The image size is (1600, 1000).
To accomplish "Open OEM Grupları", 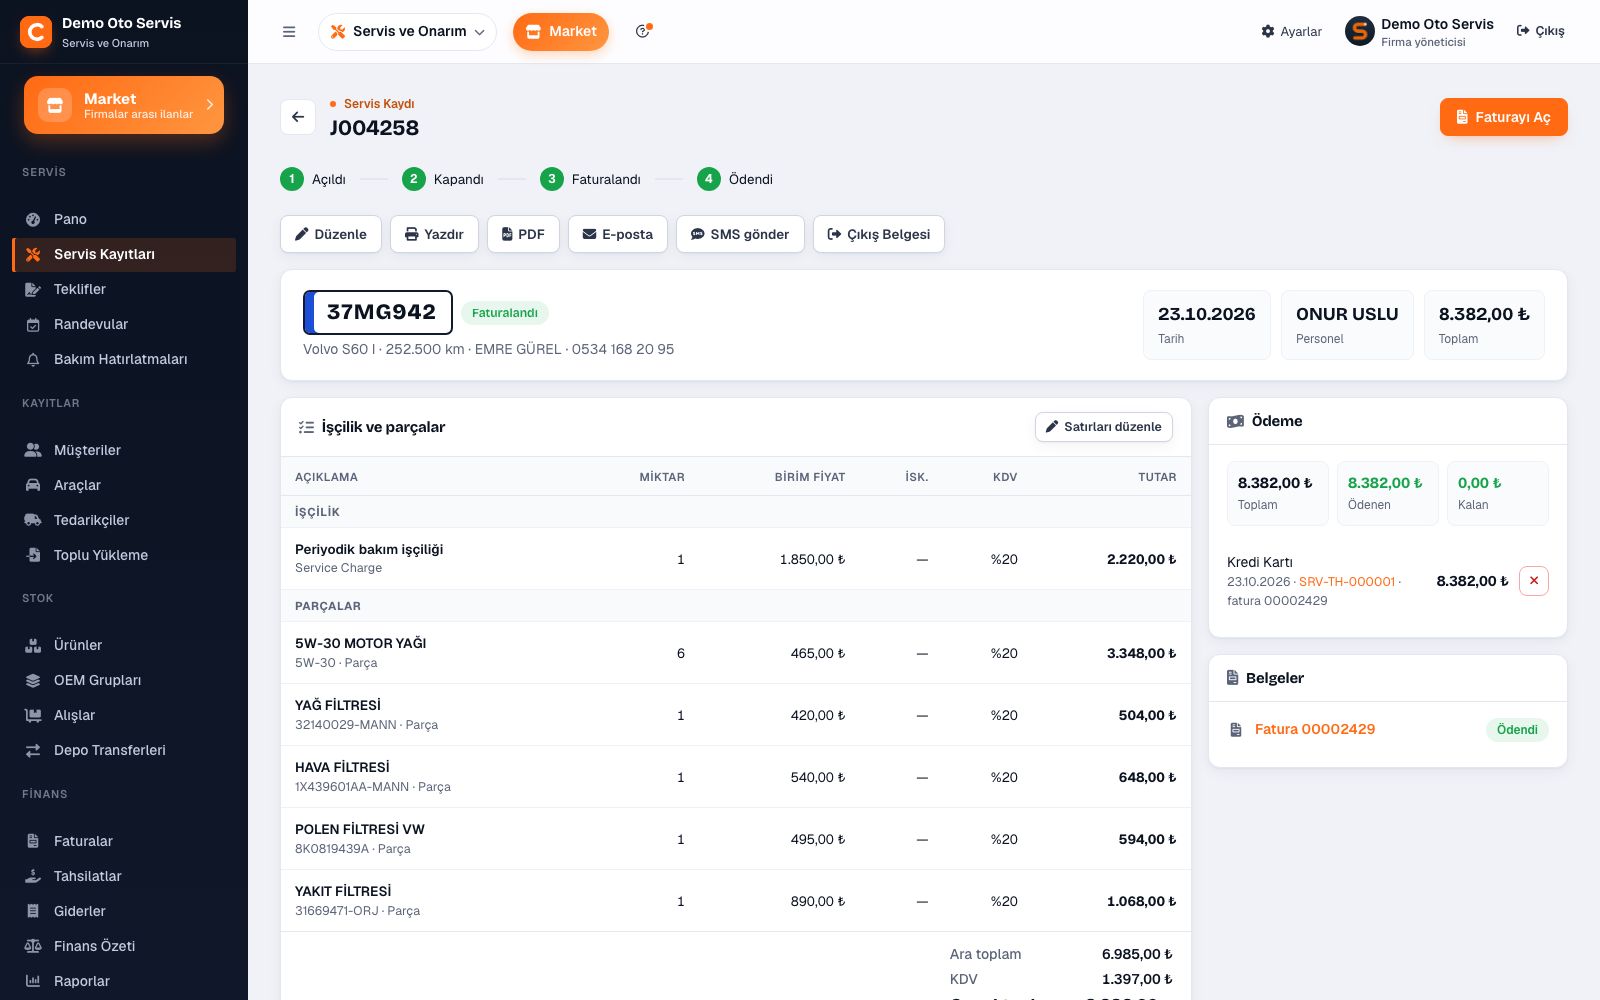I will (x=124, y=680).
